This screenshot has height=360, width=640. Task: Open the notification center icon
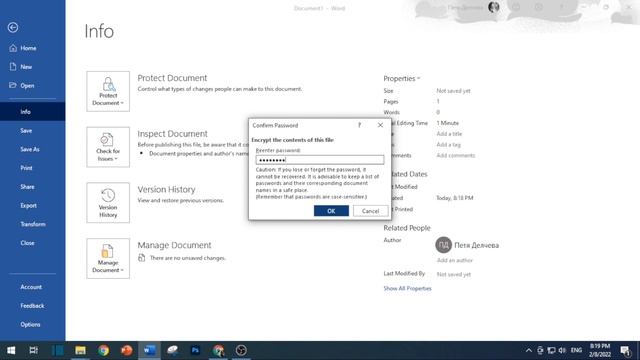(x=625, y=351)
